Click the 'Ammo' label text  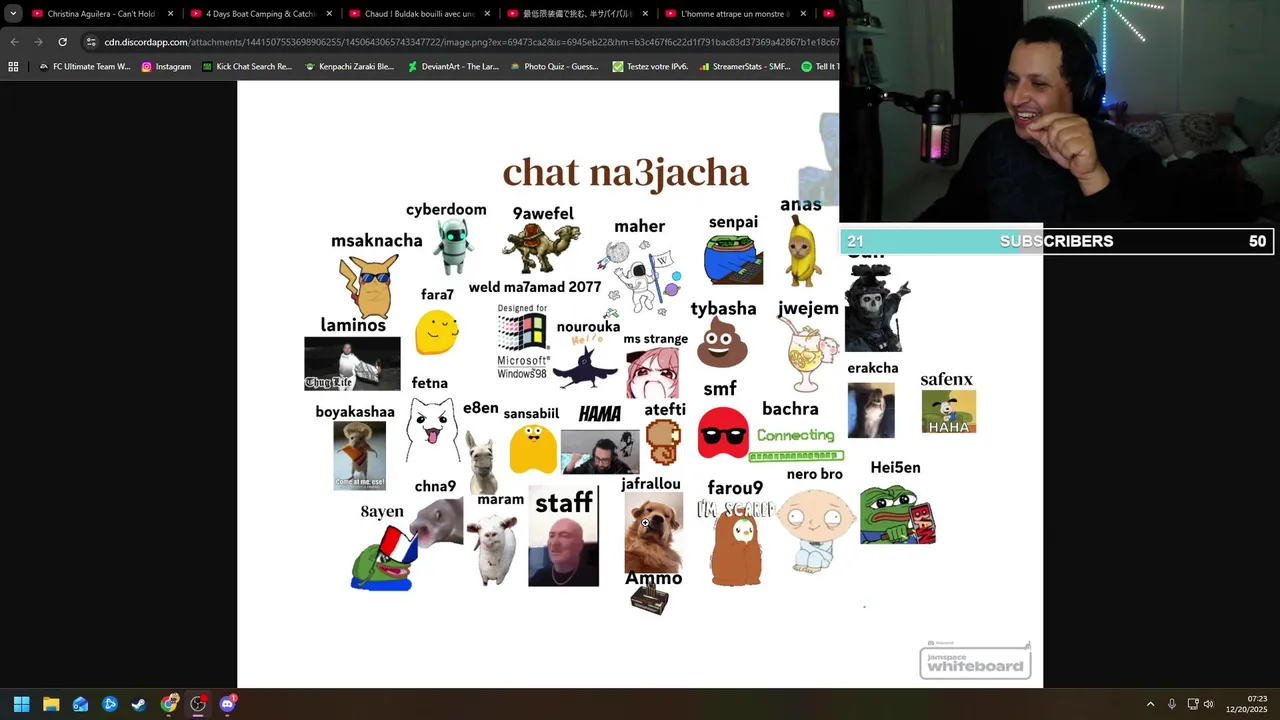tap(653, 578)
